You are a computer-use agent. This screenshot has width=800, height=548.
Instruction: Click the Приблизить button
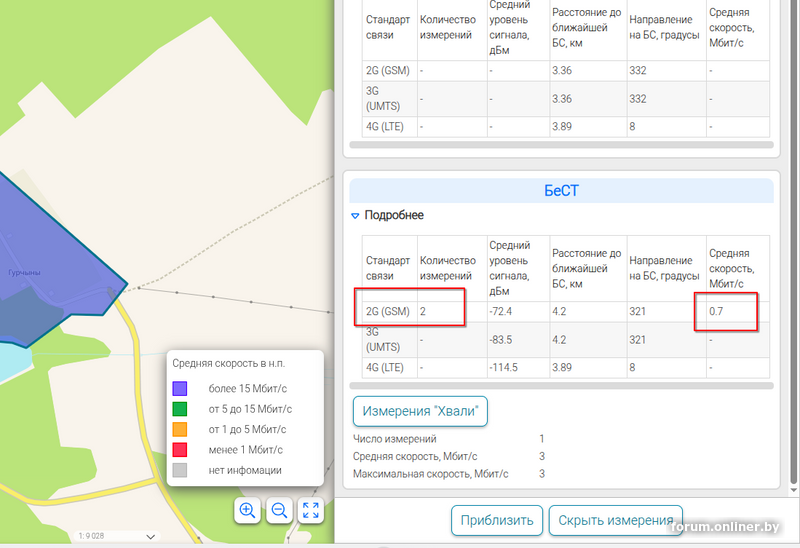tap(497, 520)
